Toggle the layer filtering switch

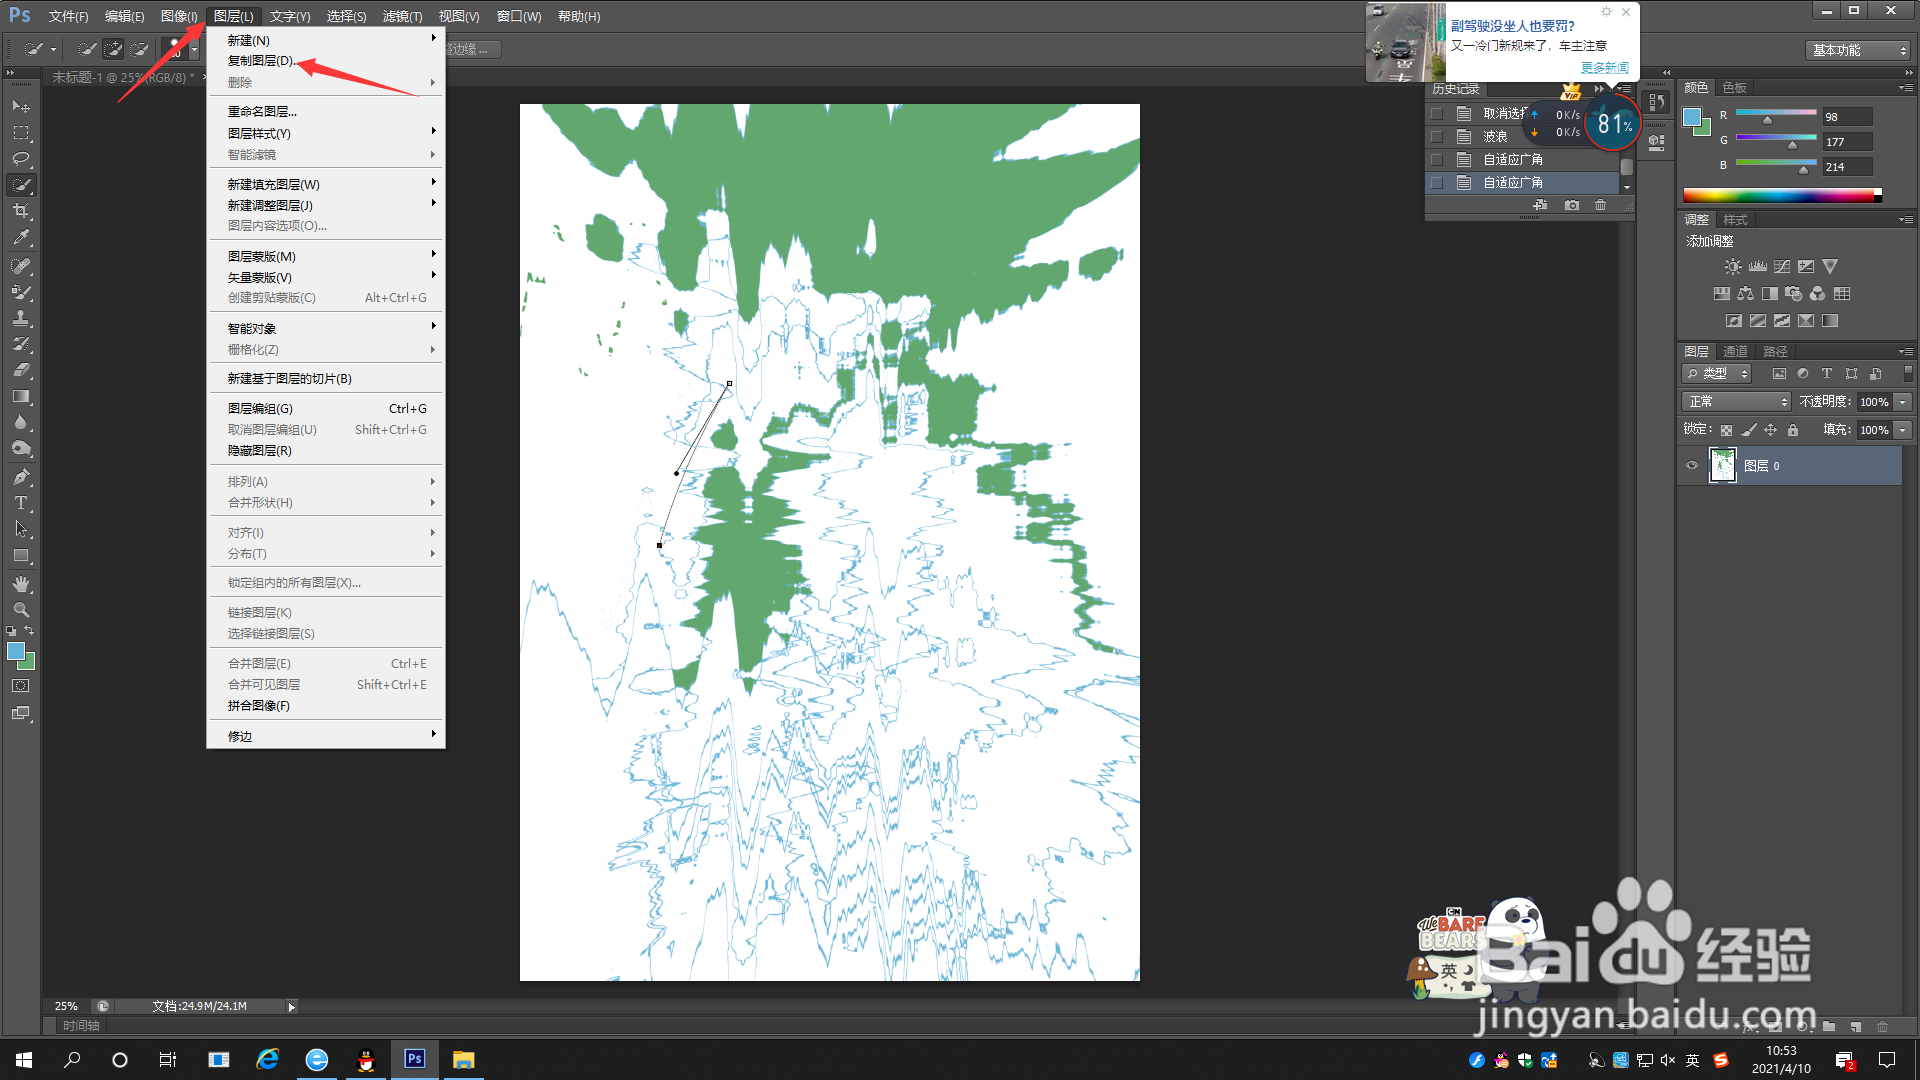tap(1908, 373)
